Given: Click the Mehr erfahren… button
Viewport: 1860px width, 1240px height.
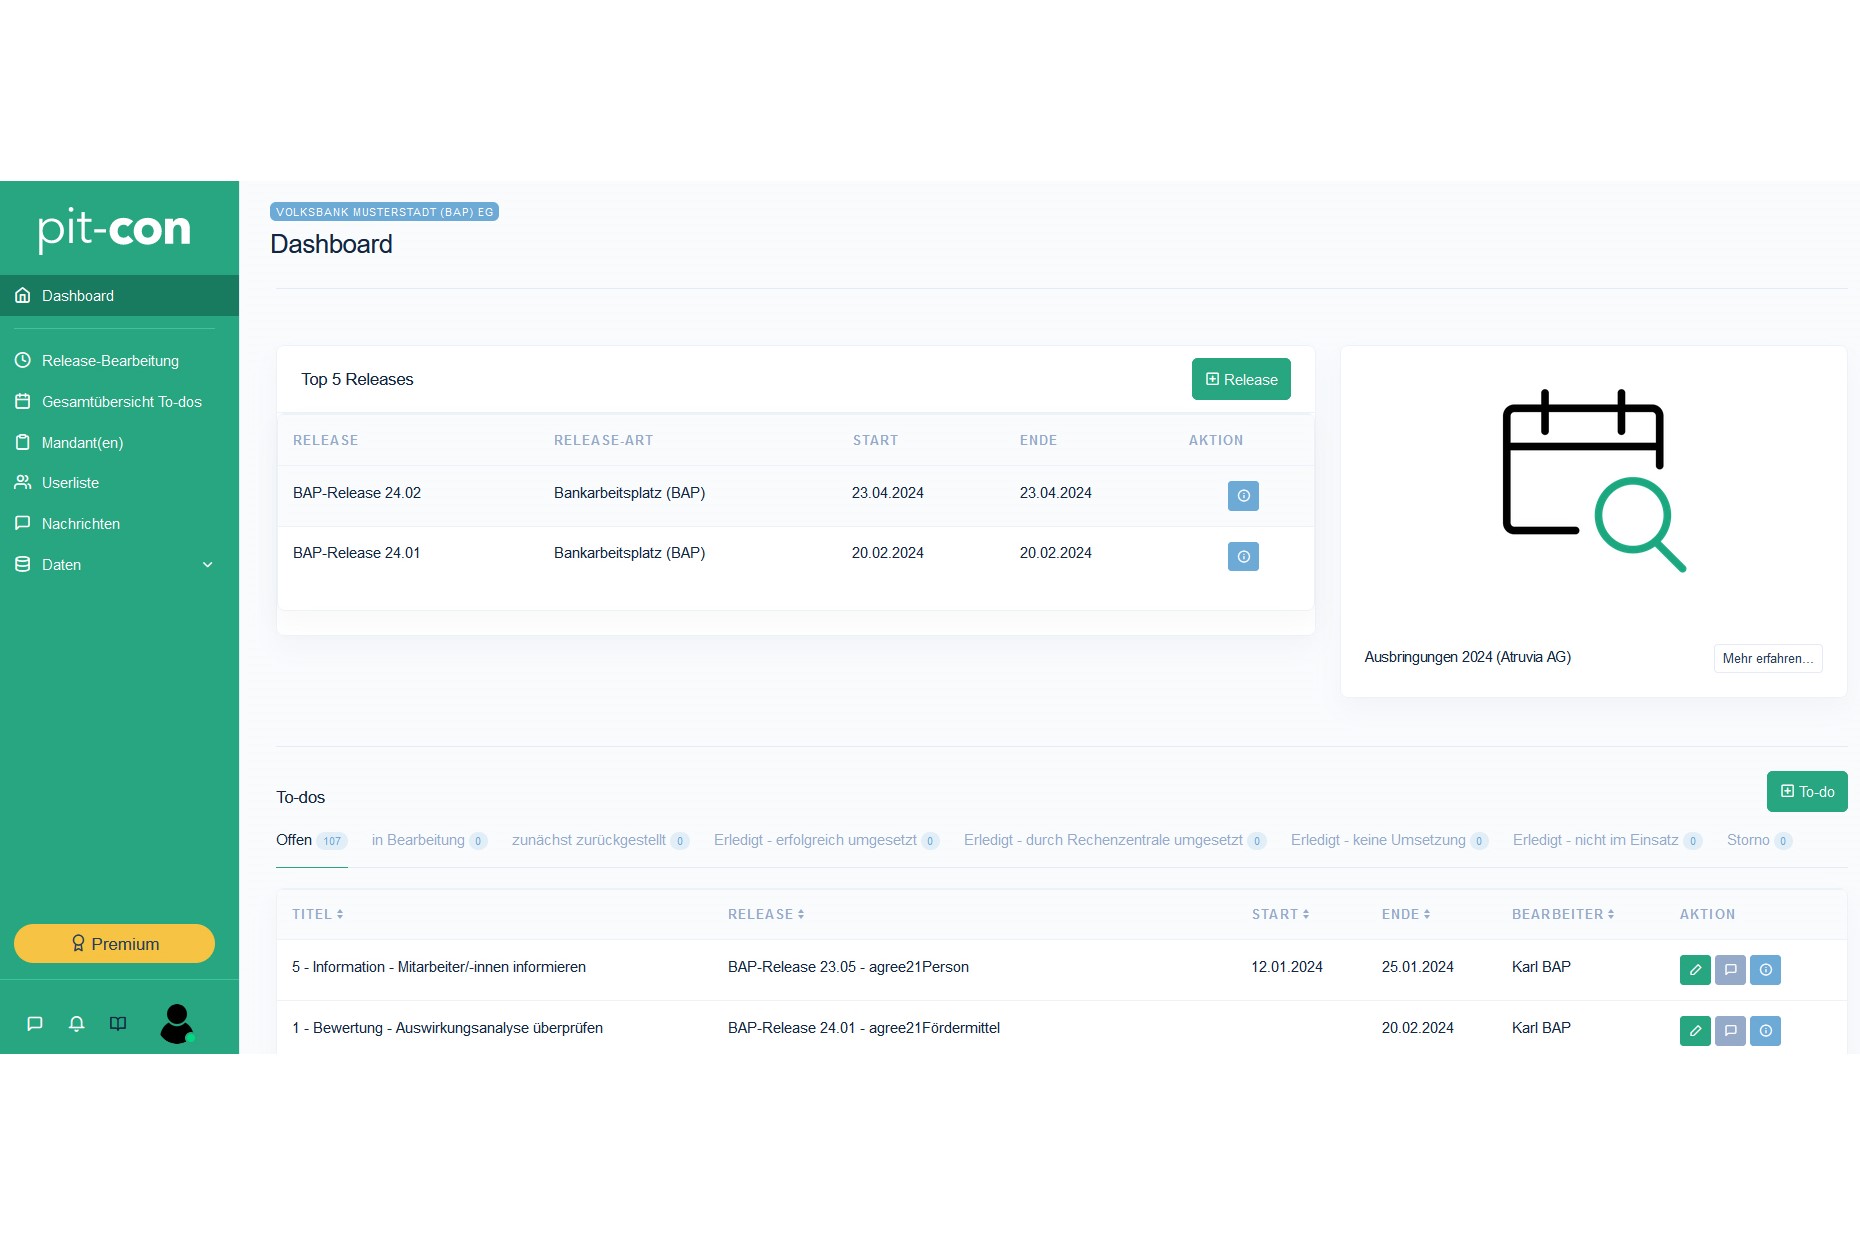Looking at the screenshot, I should pyautogui.click(x=1768, y=658).
